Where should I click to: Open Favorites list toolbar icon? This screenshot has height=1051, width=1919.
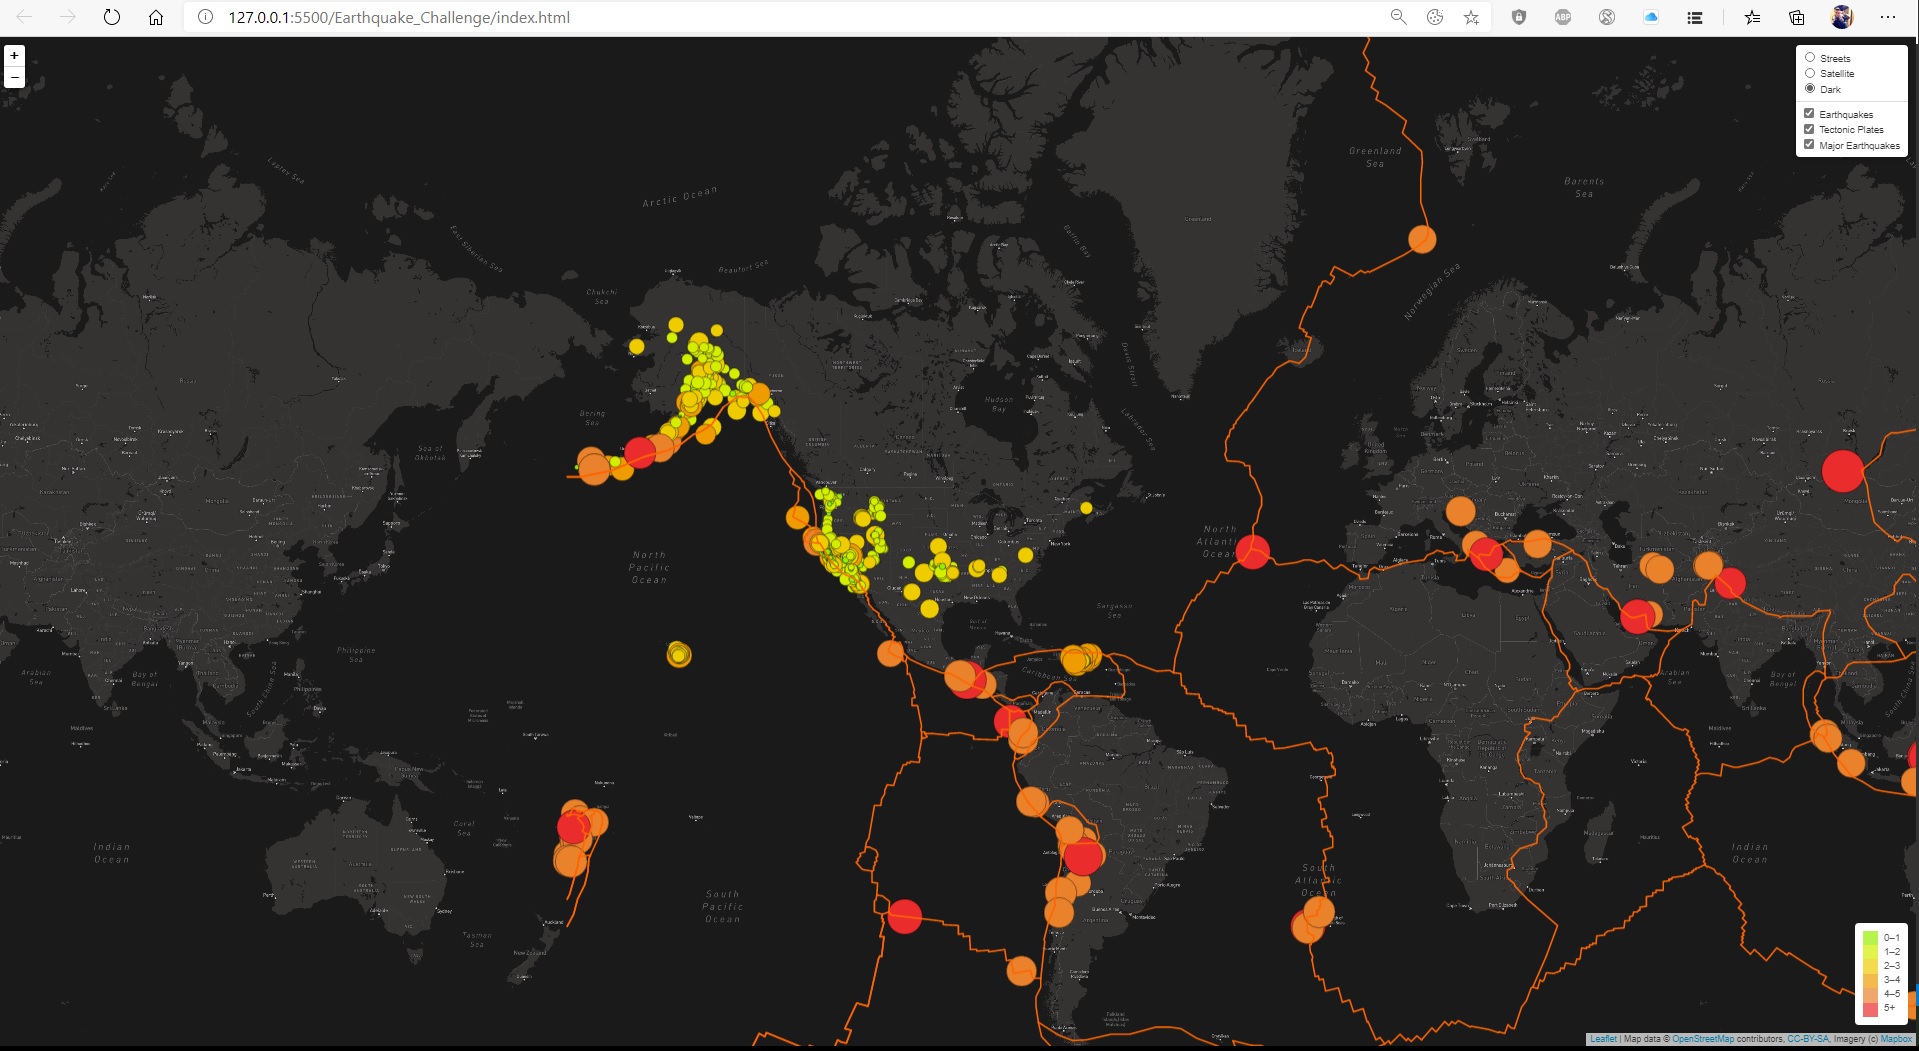(x=1753, y=17)
